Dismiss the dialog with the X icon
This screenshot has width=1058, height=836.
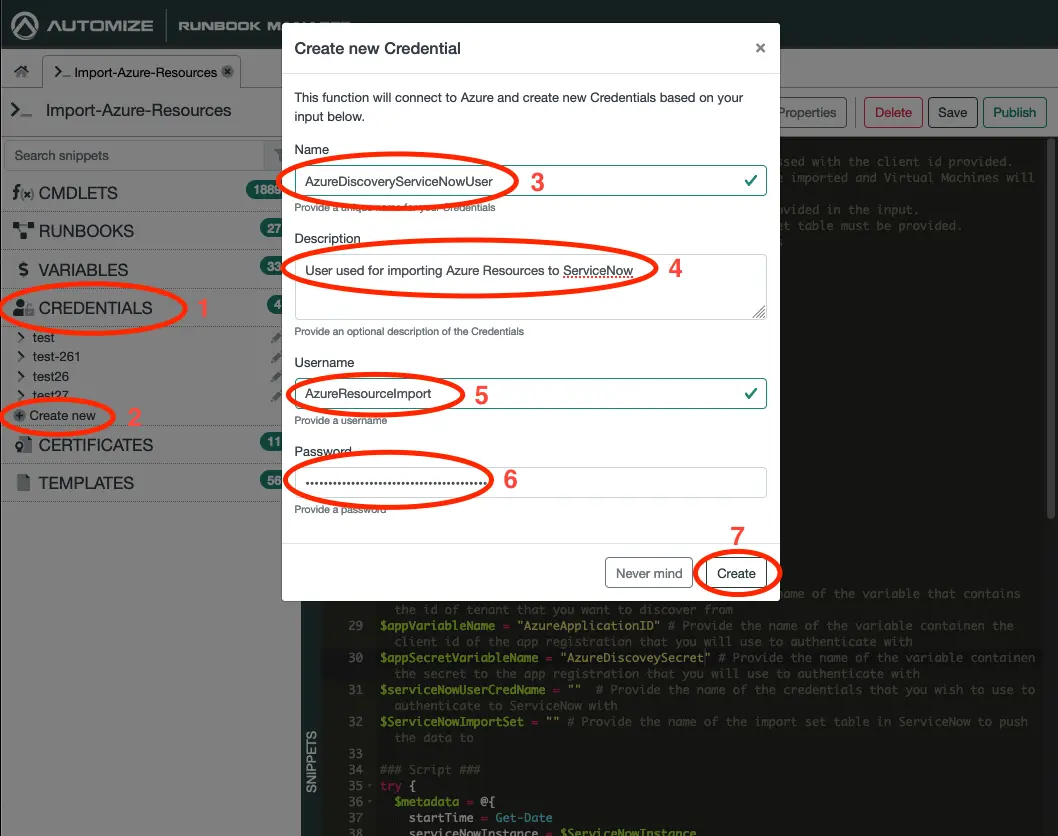[760, 48]
